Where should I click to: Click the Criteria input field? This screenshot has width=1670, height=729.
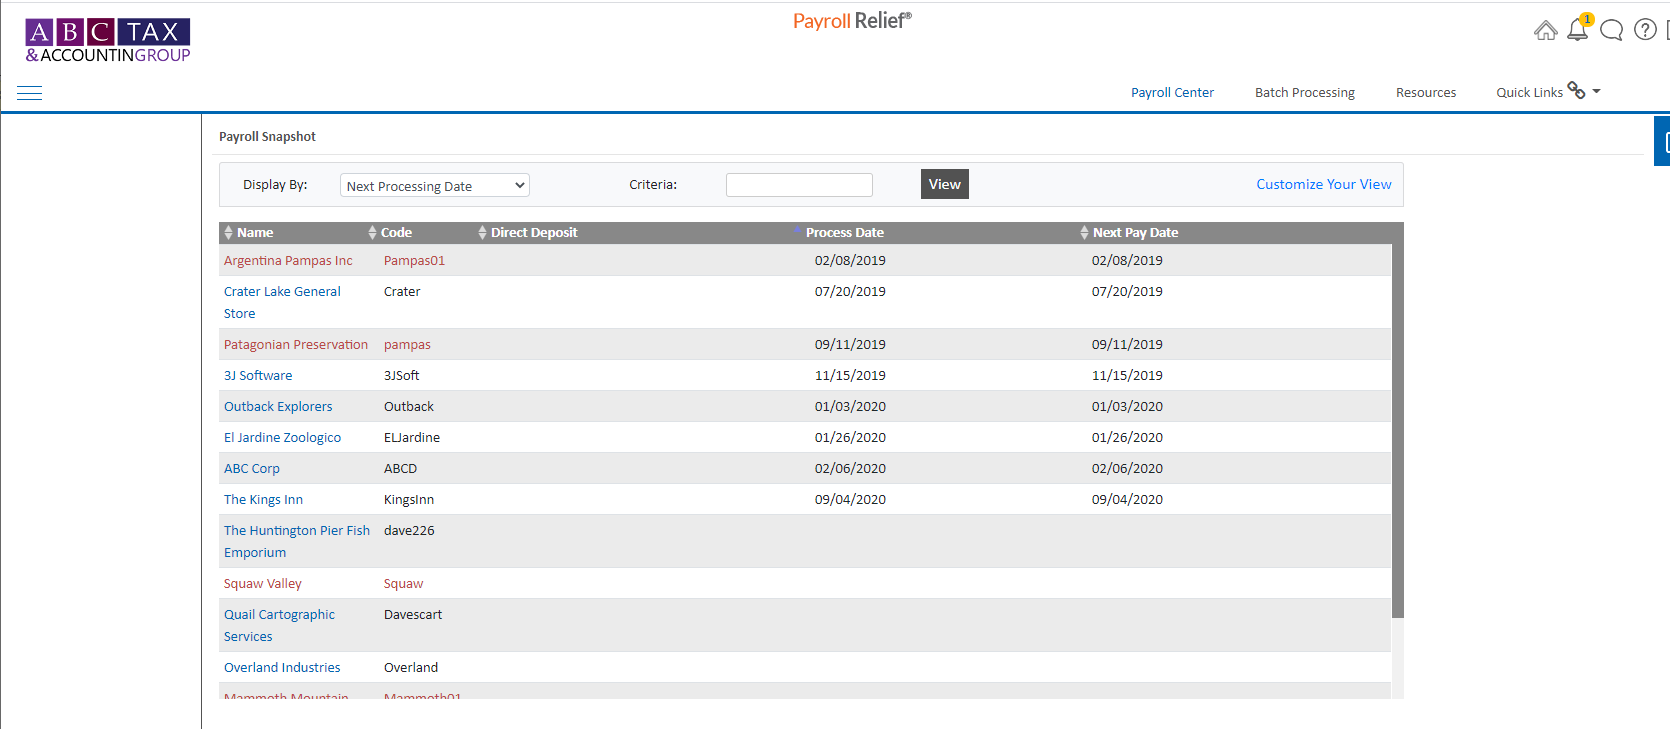coord(799,185)
